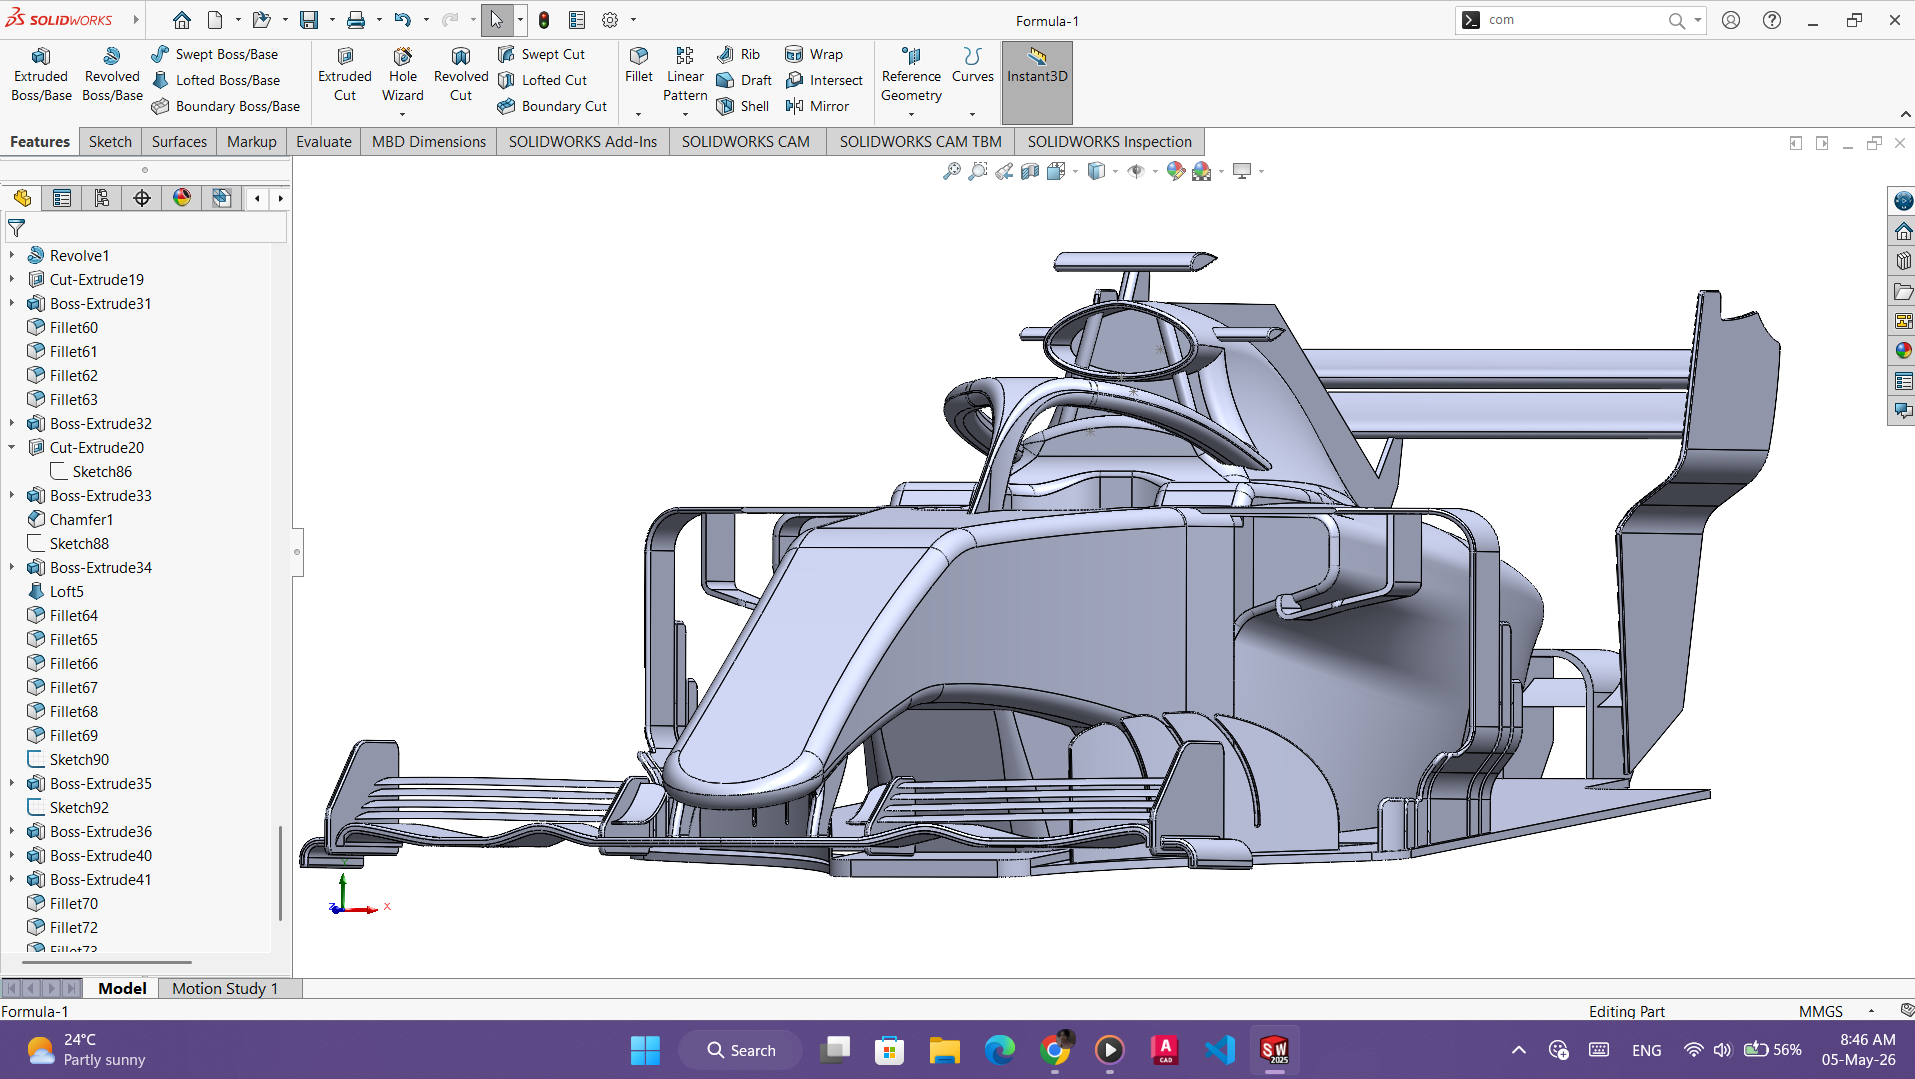Select the Intersect feature
Viewport: 1915px width, 1079px height.
pos(824,80)
